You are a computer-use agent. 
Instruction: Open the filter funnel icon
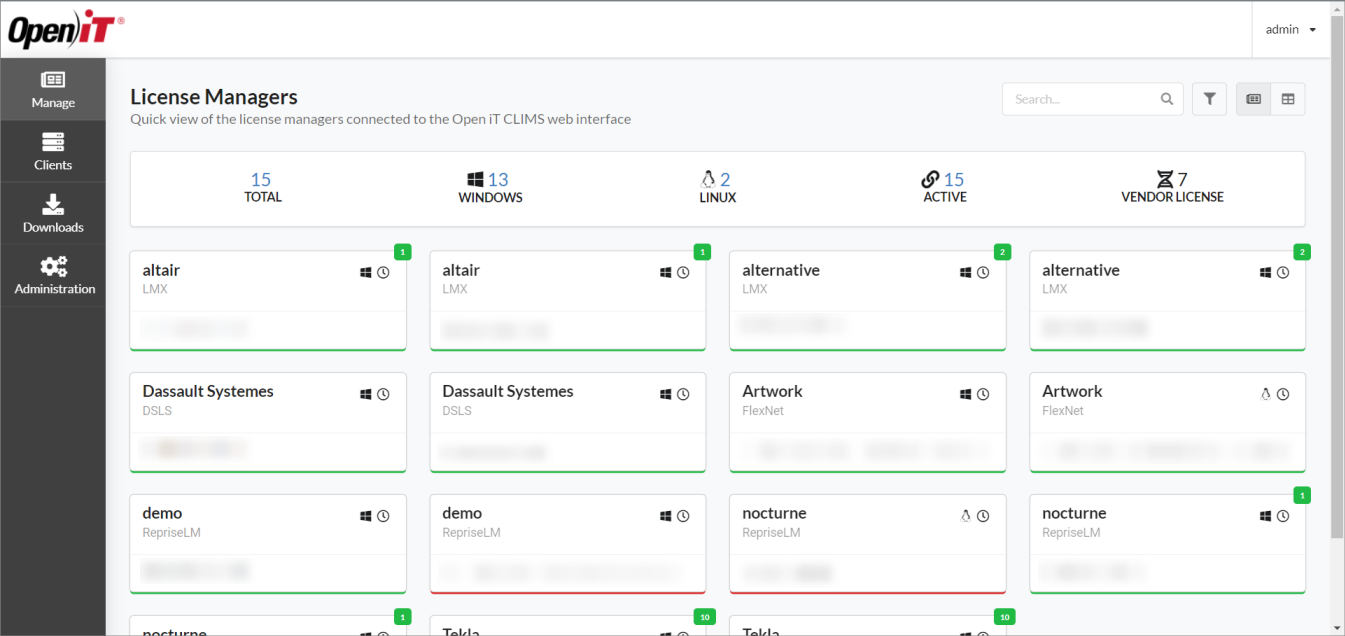pos(1209,98)
